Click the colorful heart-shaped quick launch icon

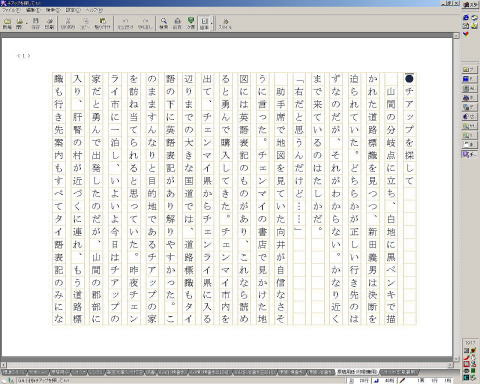point(466,34)
